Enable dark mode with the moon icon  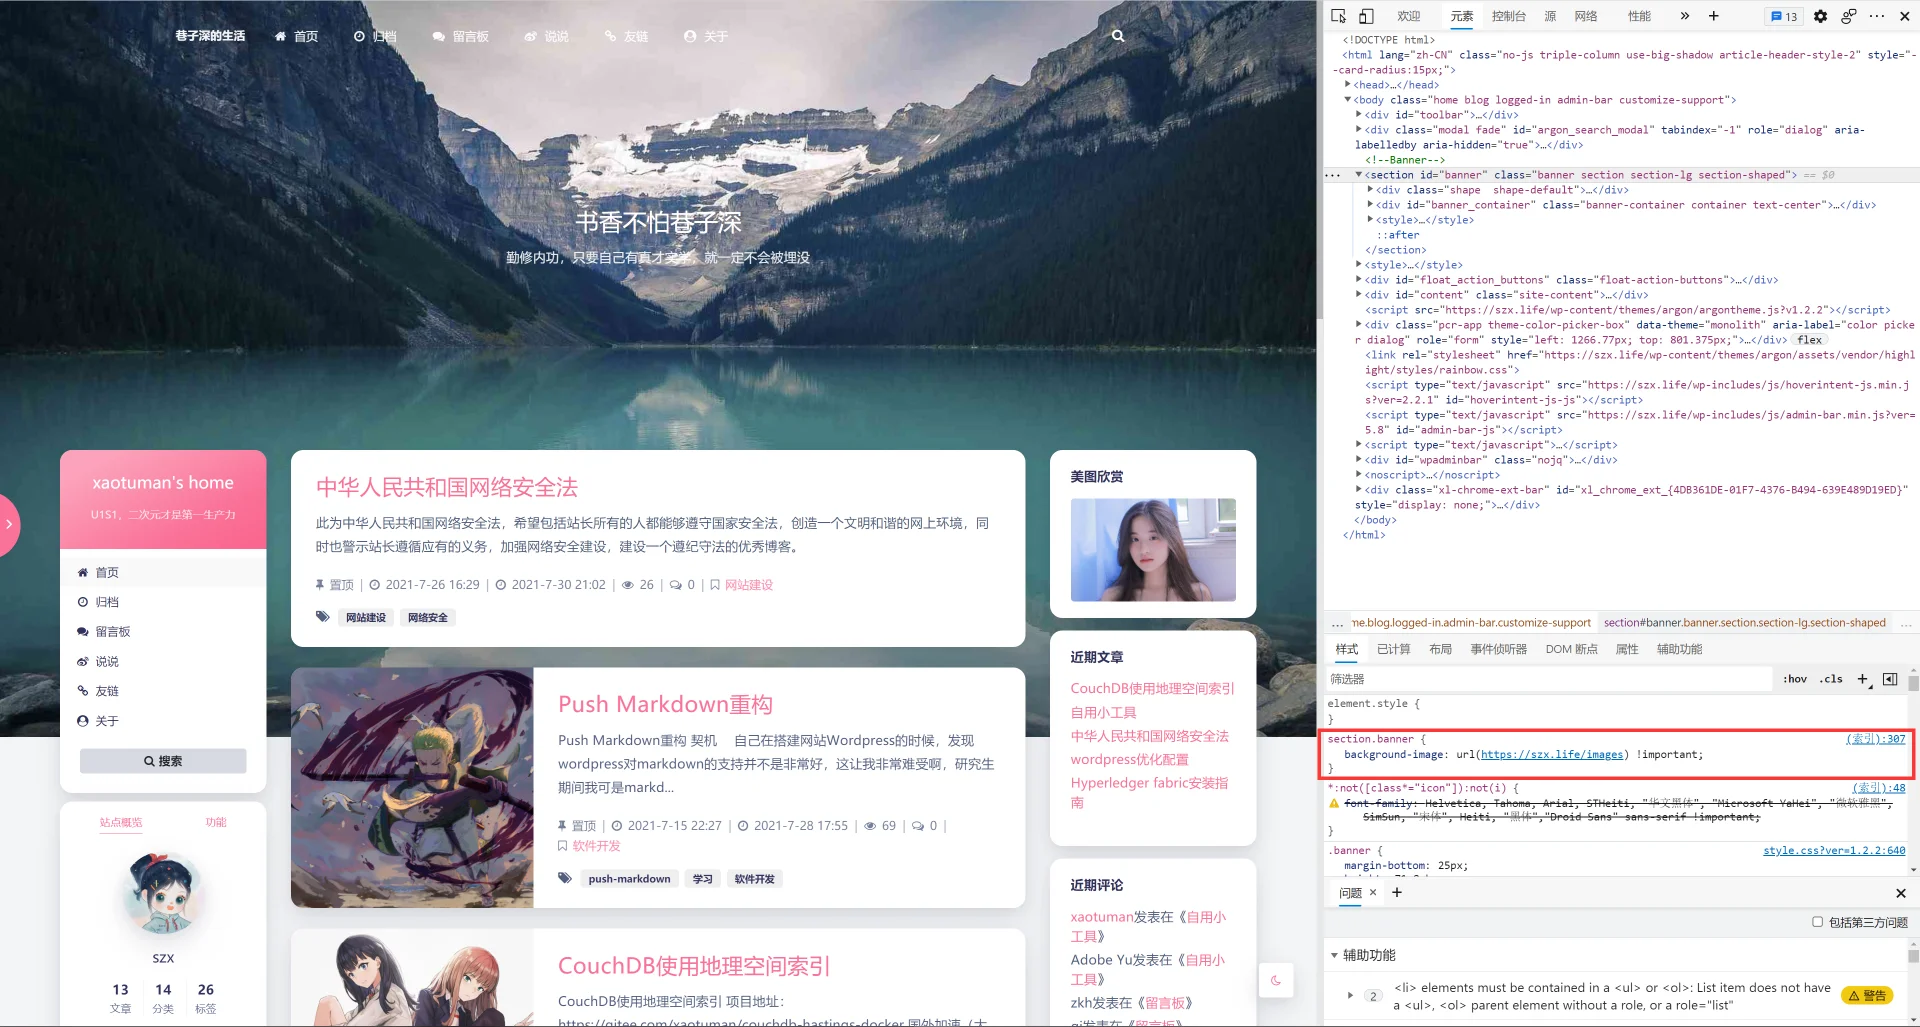[x=1275, y=981]
